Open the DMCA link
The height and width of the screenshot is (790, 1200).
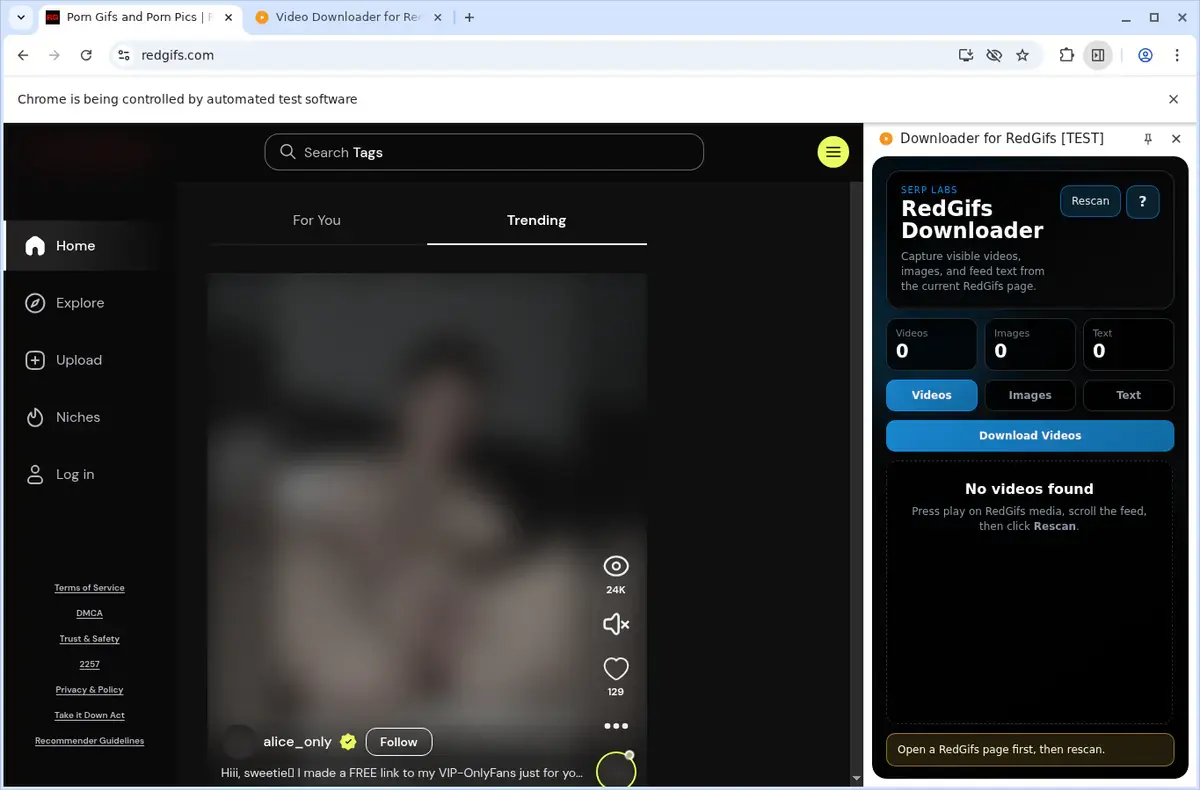[89, 613]
